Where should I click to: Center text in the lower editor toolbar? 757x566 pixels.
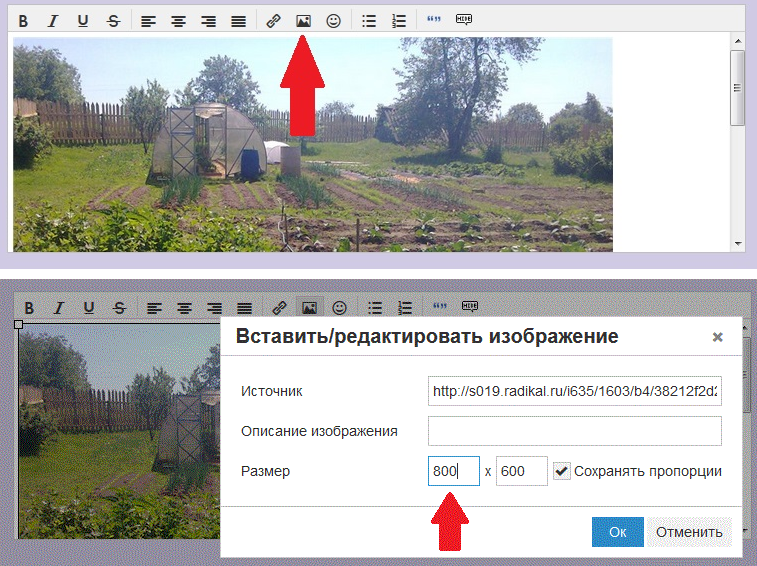184,308
